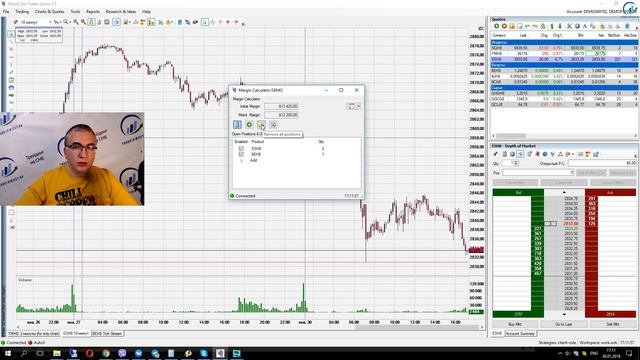Click the zoom in magnifier on chart toolbar
640x360 pixels.
coord(76,22)
